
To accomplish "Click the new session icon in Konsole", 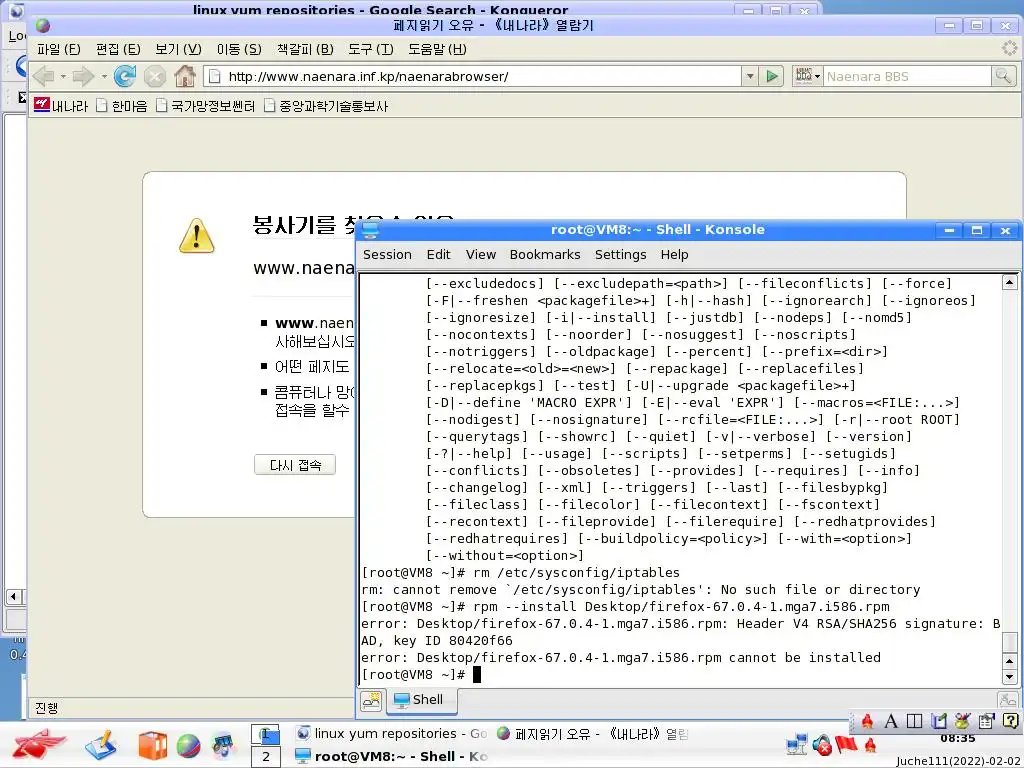I will [x=372, y=701].
